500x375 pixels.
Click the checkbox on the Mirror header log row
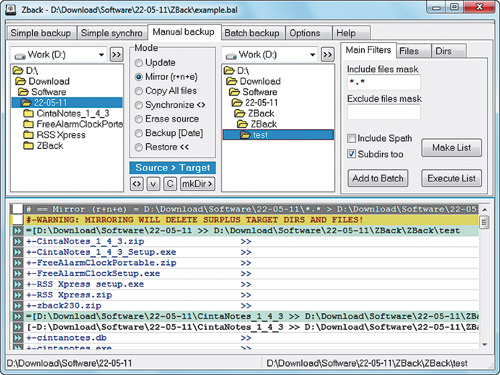(x=17, y=209)
